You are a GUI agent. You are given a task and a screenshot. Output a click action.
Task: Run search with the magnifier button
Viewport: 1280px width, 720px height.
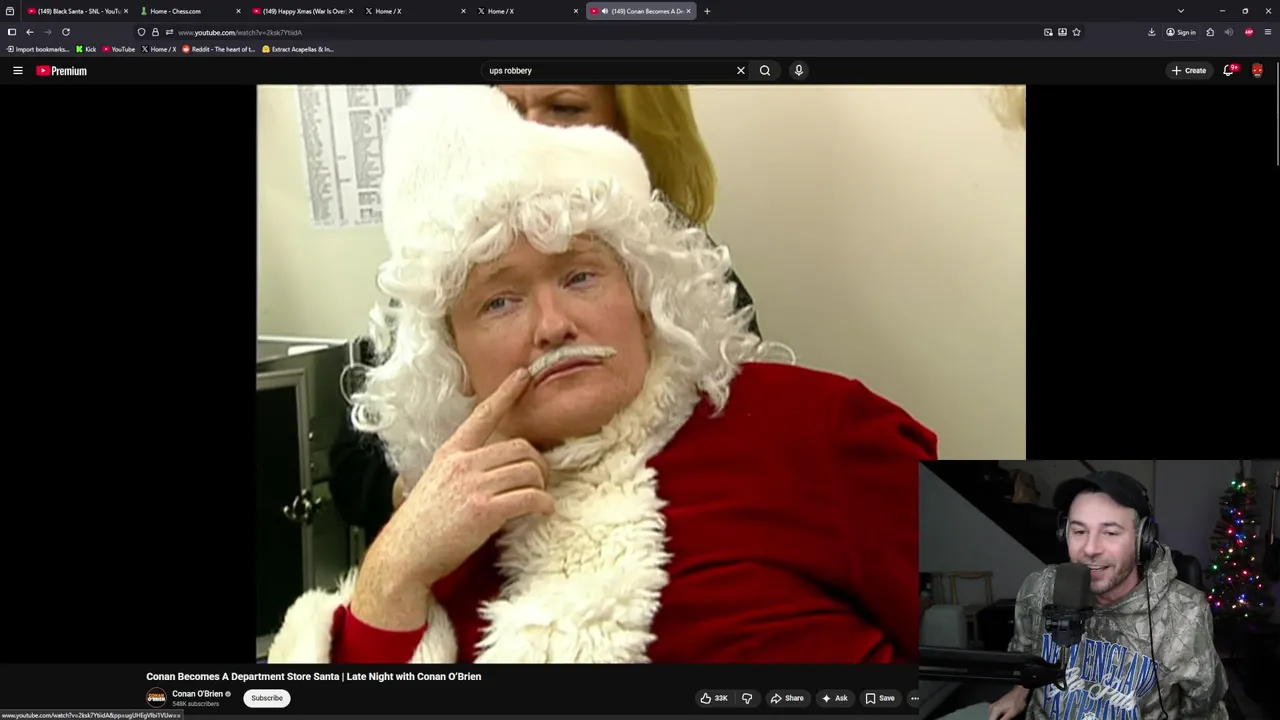765,71
